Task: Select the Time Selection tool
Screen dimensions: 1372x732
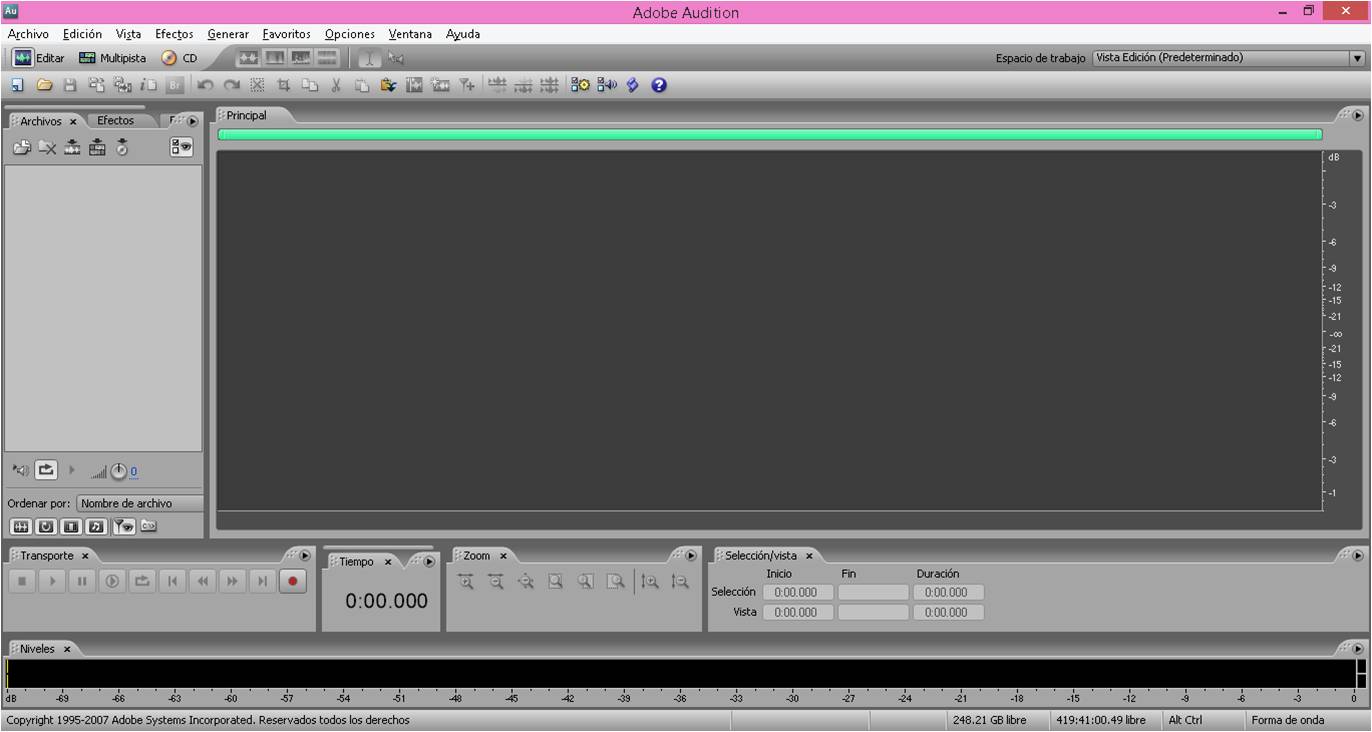Action: point(369,58)
